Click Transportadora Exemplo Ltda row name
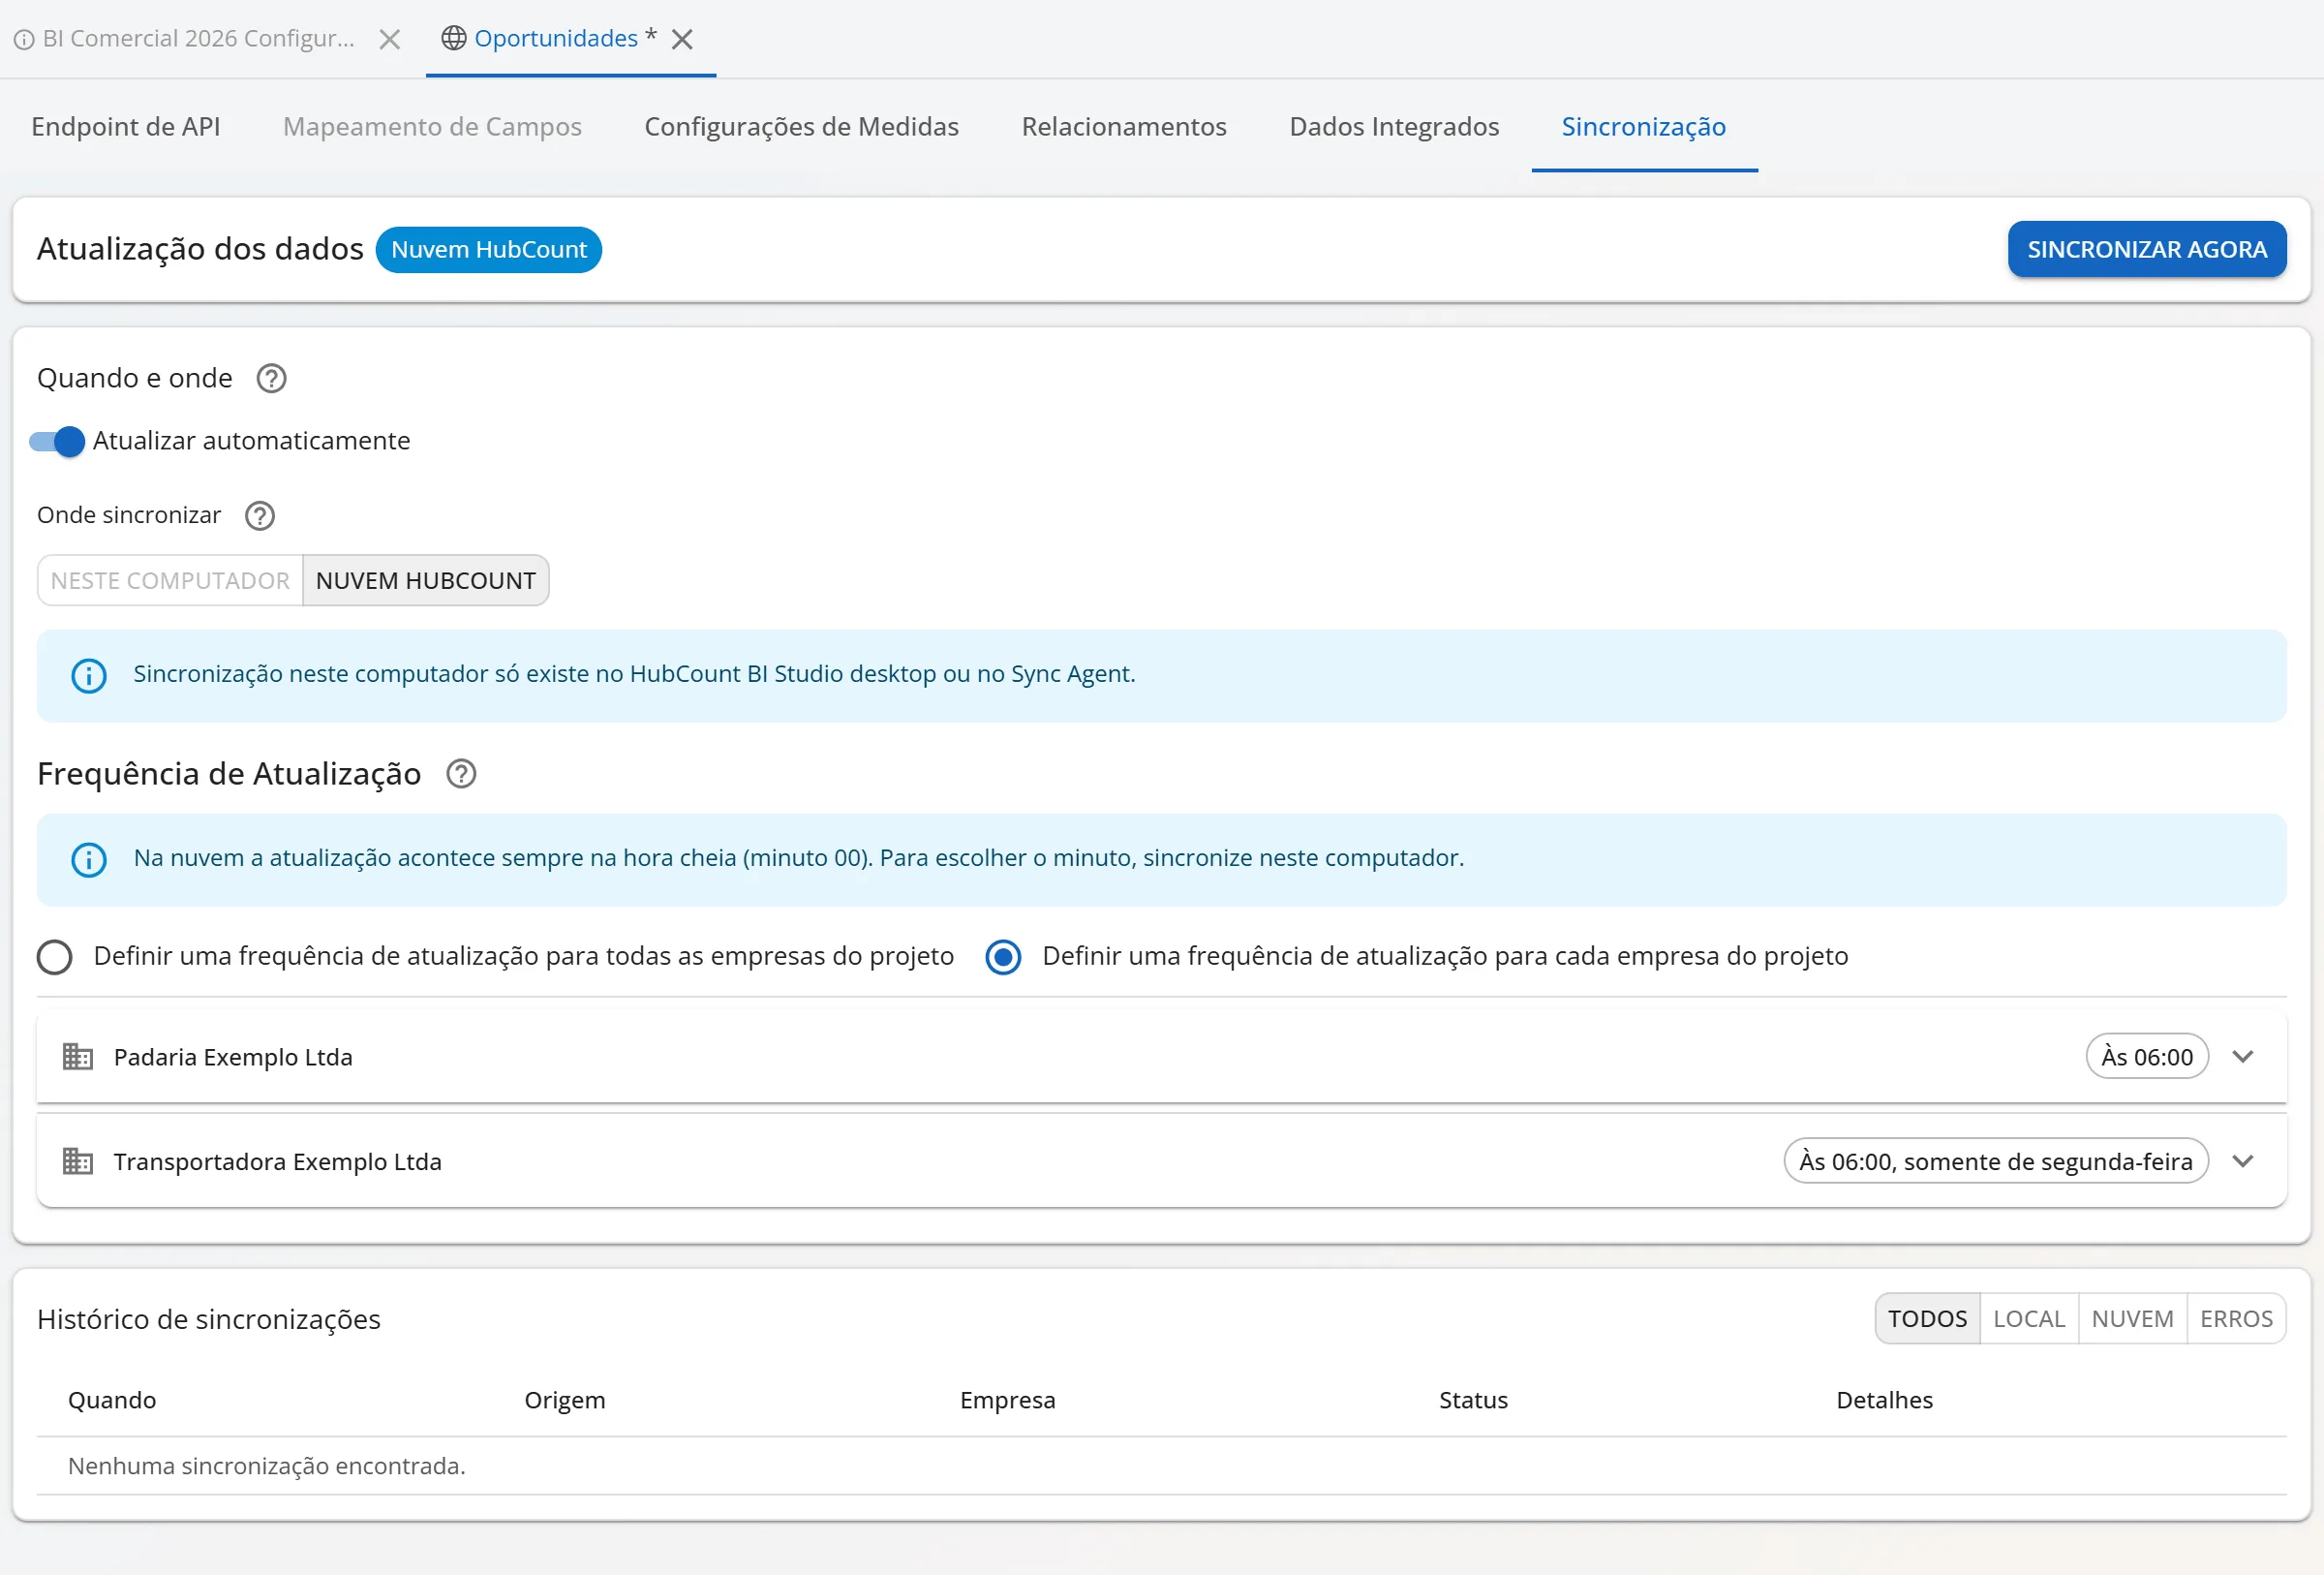Screen dimensions: 2324x1575 (x=277, y=1161)
